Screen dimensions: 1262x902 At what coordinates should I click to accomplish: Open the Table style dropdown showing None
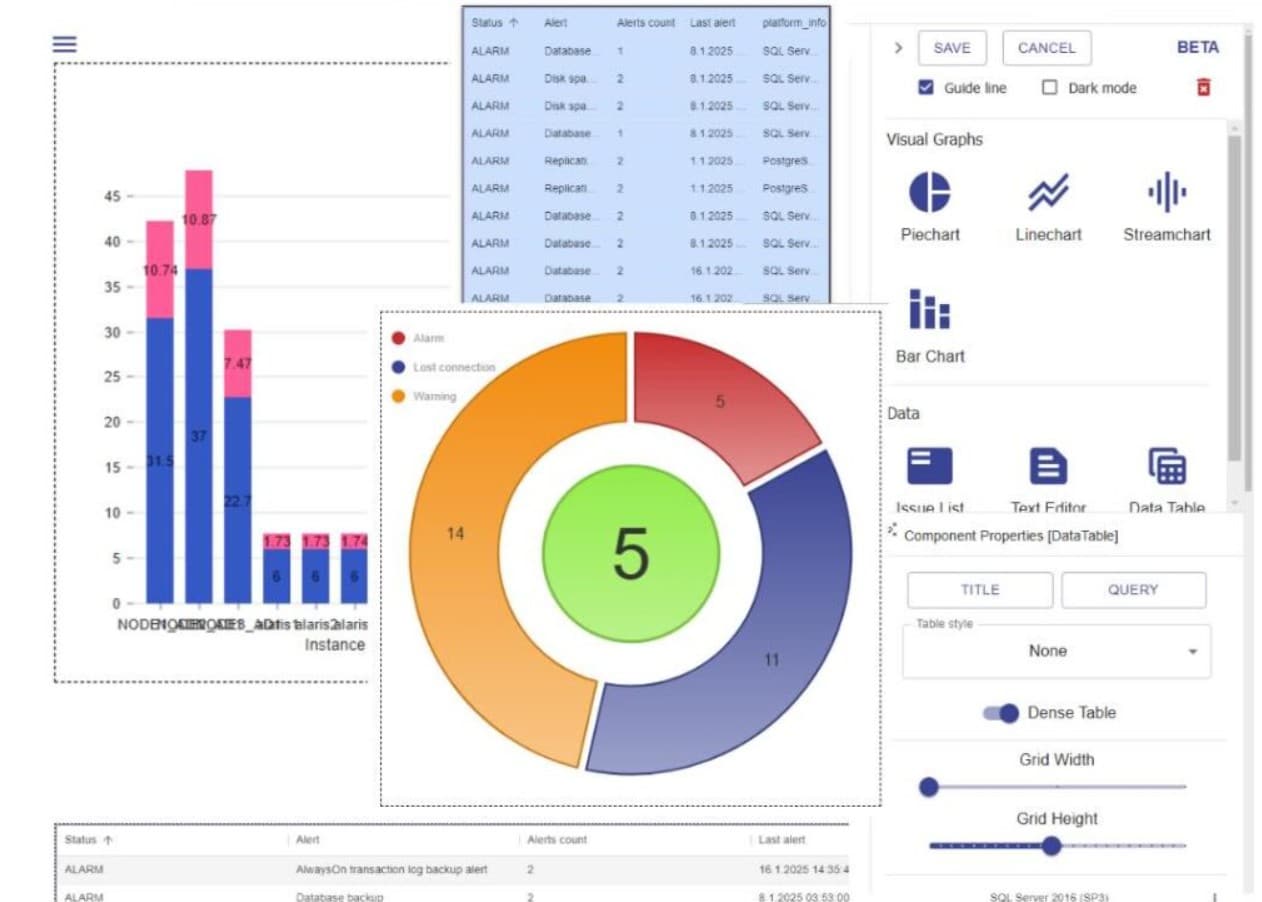pyautogui.click(x=1056, y=650)
